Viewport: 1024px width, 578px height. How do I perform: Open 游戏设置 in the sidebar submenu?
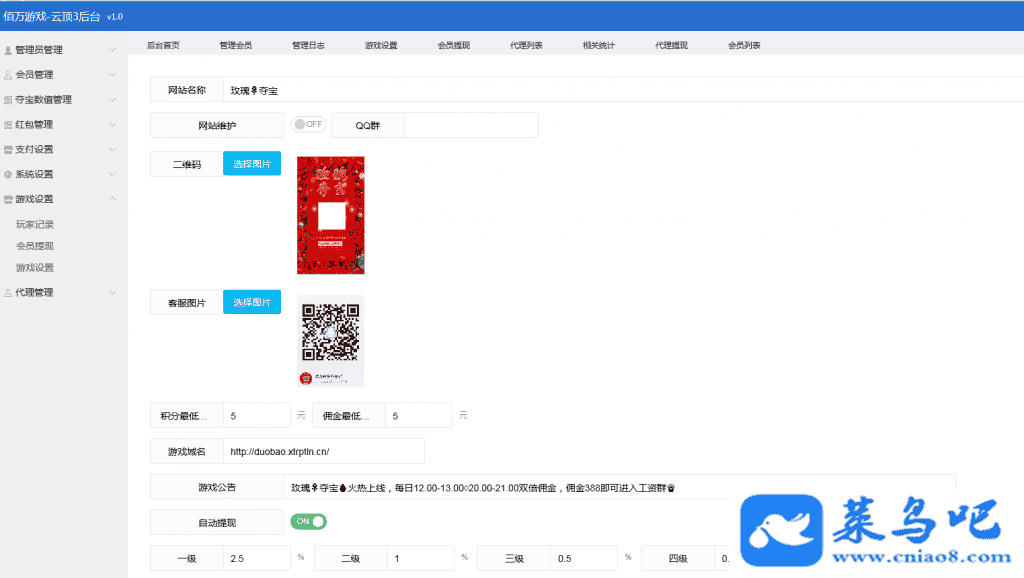click(x=35, y=267)
